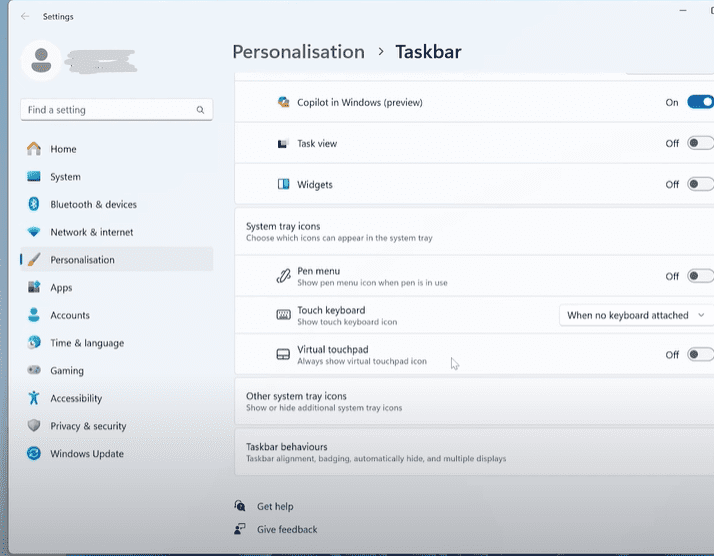Expand the Taskbar behaviours section
Screen dimensions: 714x556
(470, 452)
